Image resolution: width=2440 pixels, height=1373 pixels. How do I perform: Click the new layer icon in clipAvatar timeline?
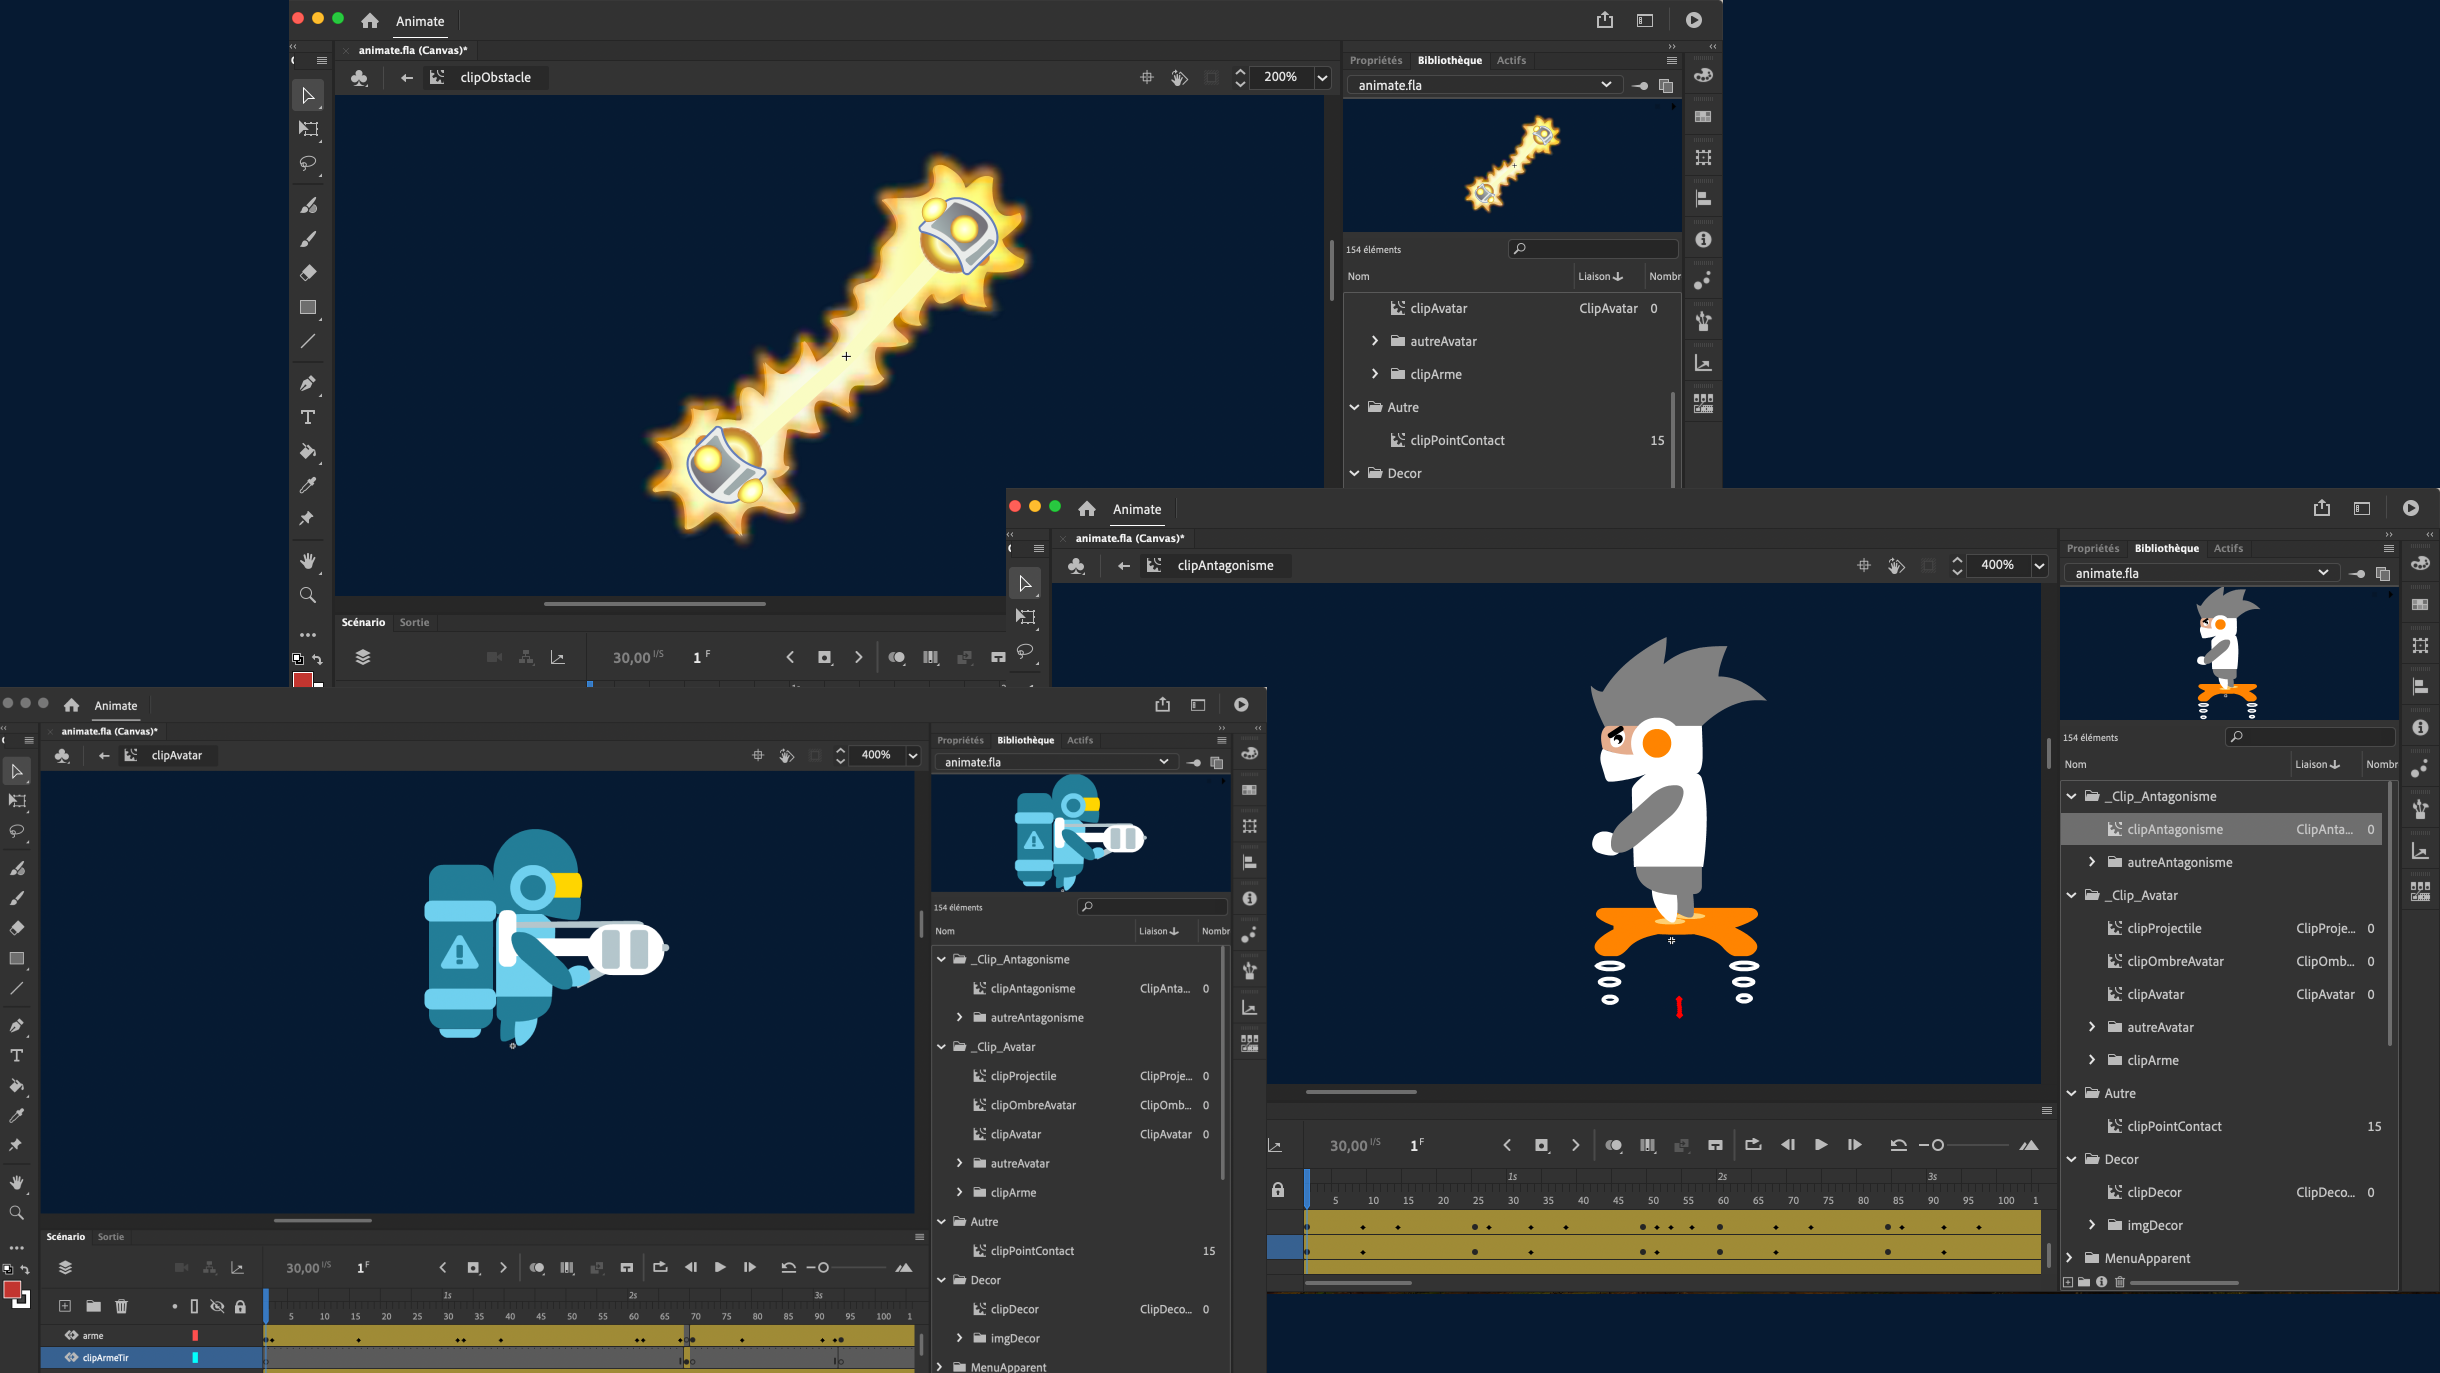pyautogui.click(x=65, y=1306)
